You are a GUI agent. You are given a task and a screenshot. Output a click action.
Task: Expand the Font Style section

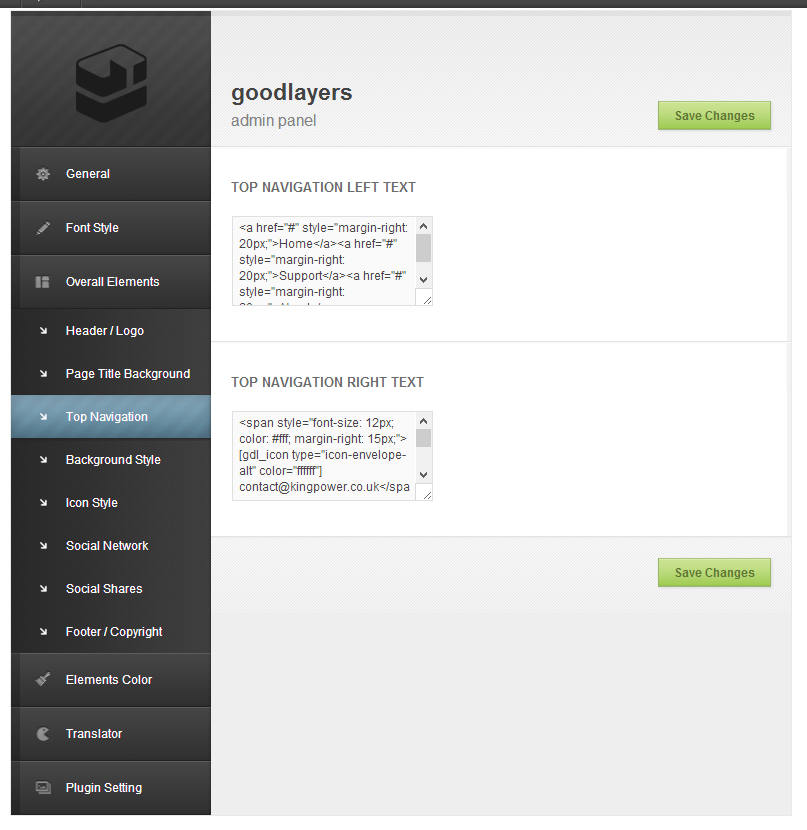[x=92, y=228]
